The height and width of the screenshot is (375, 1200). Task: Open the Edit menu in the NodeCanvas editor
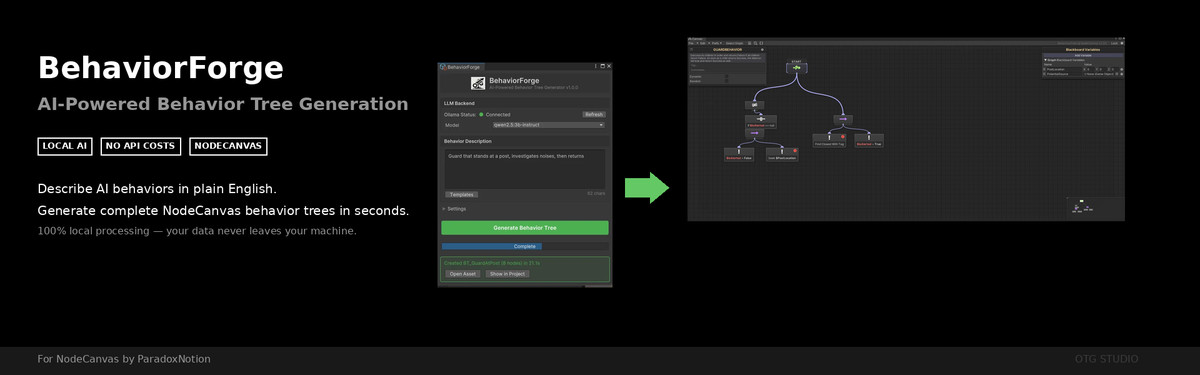pyautogui.click(x=702, y=43)
